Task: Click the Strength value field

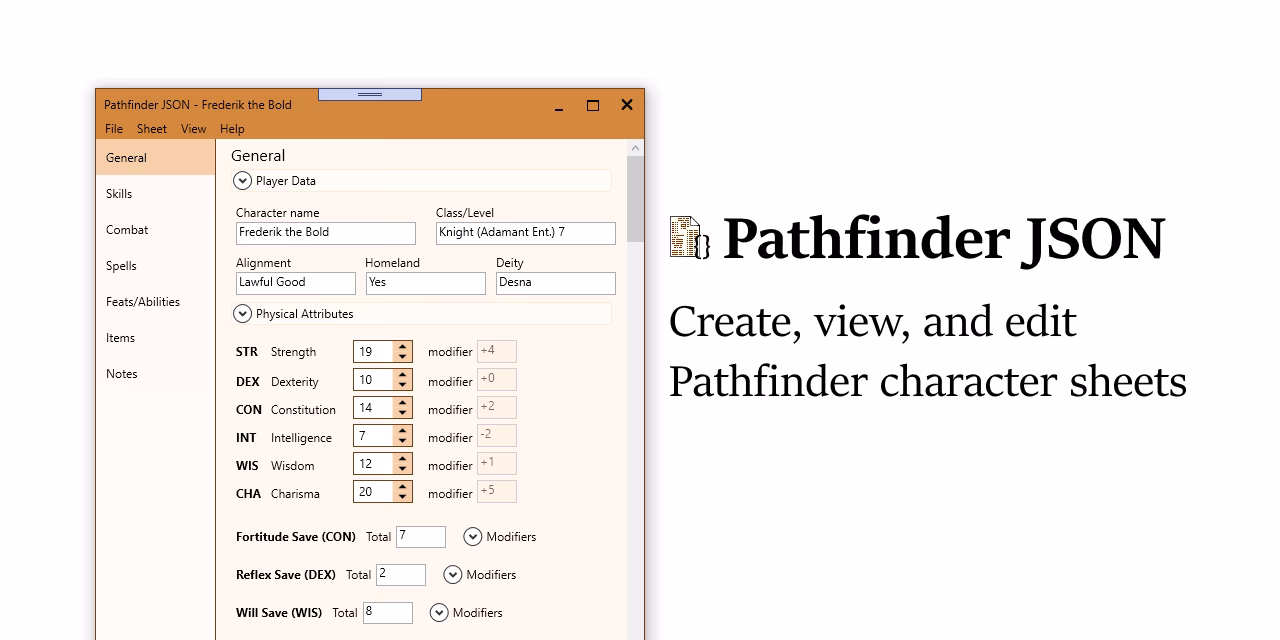Action: 373,352
